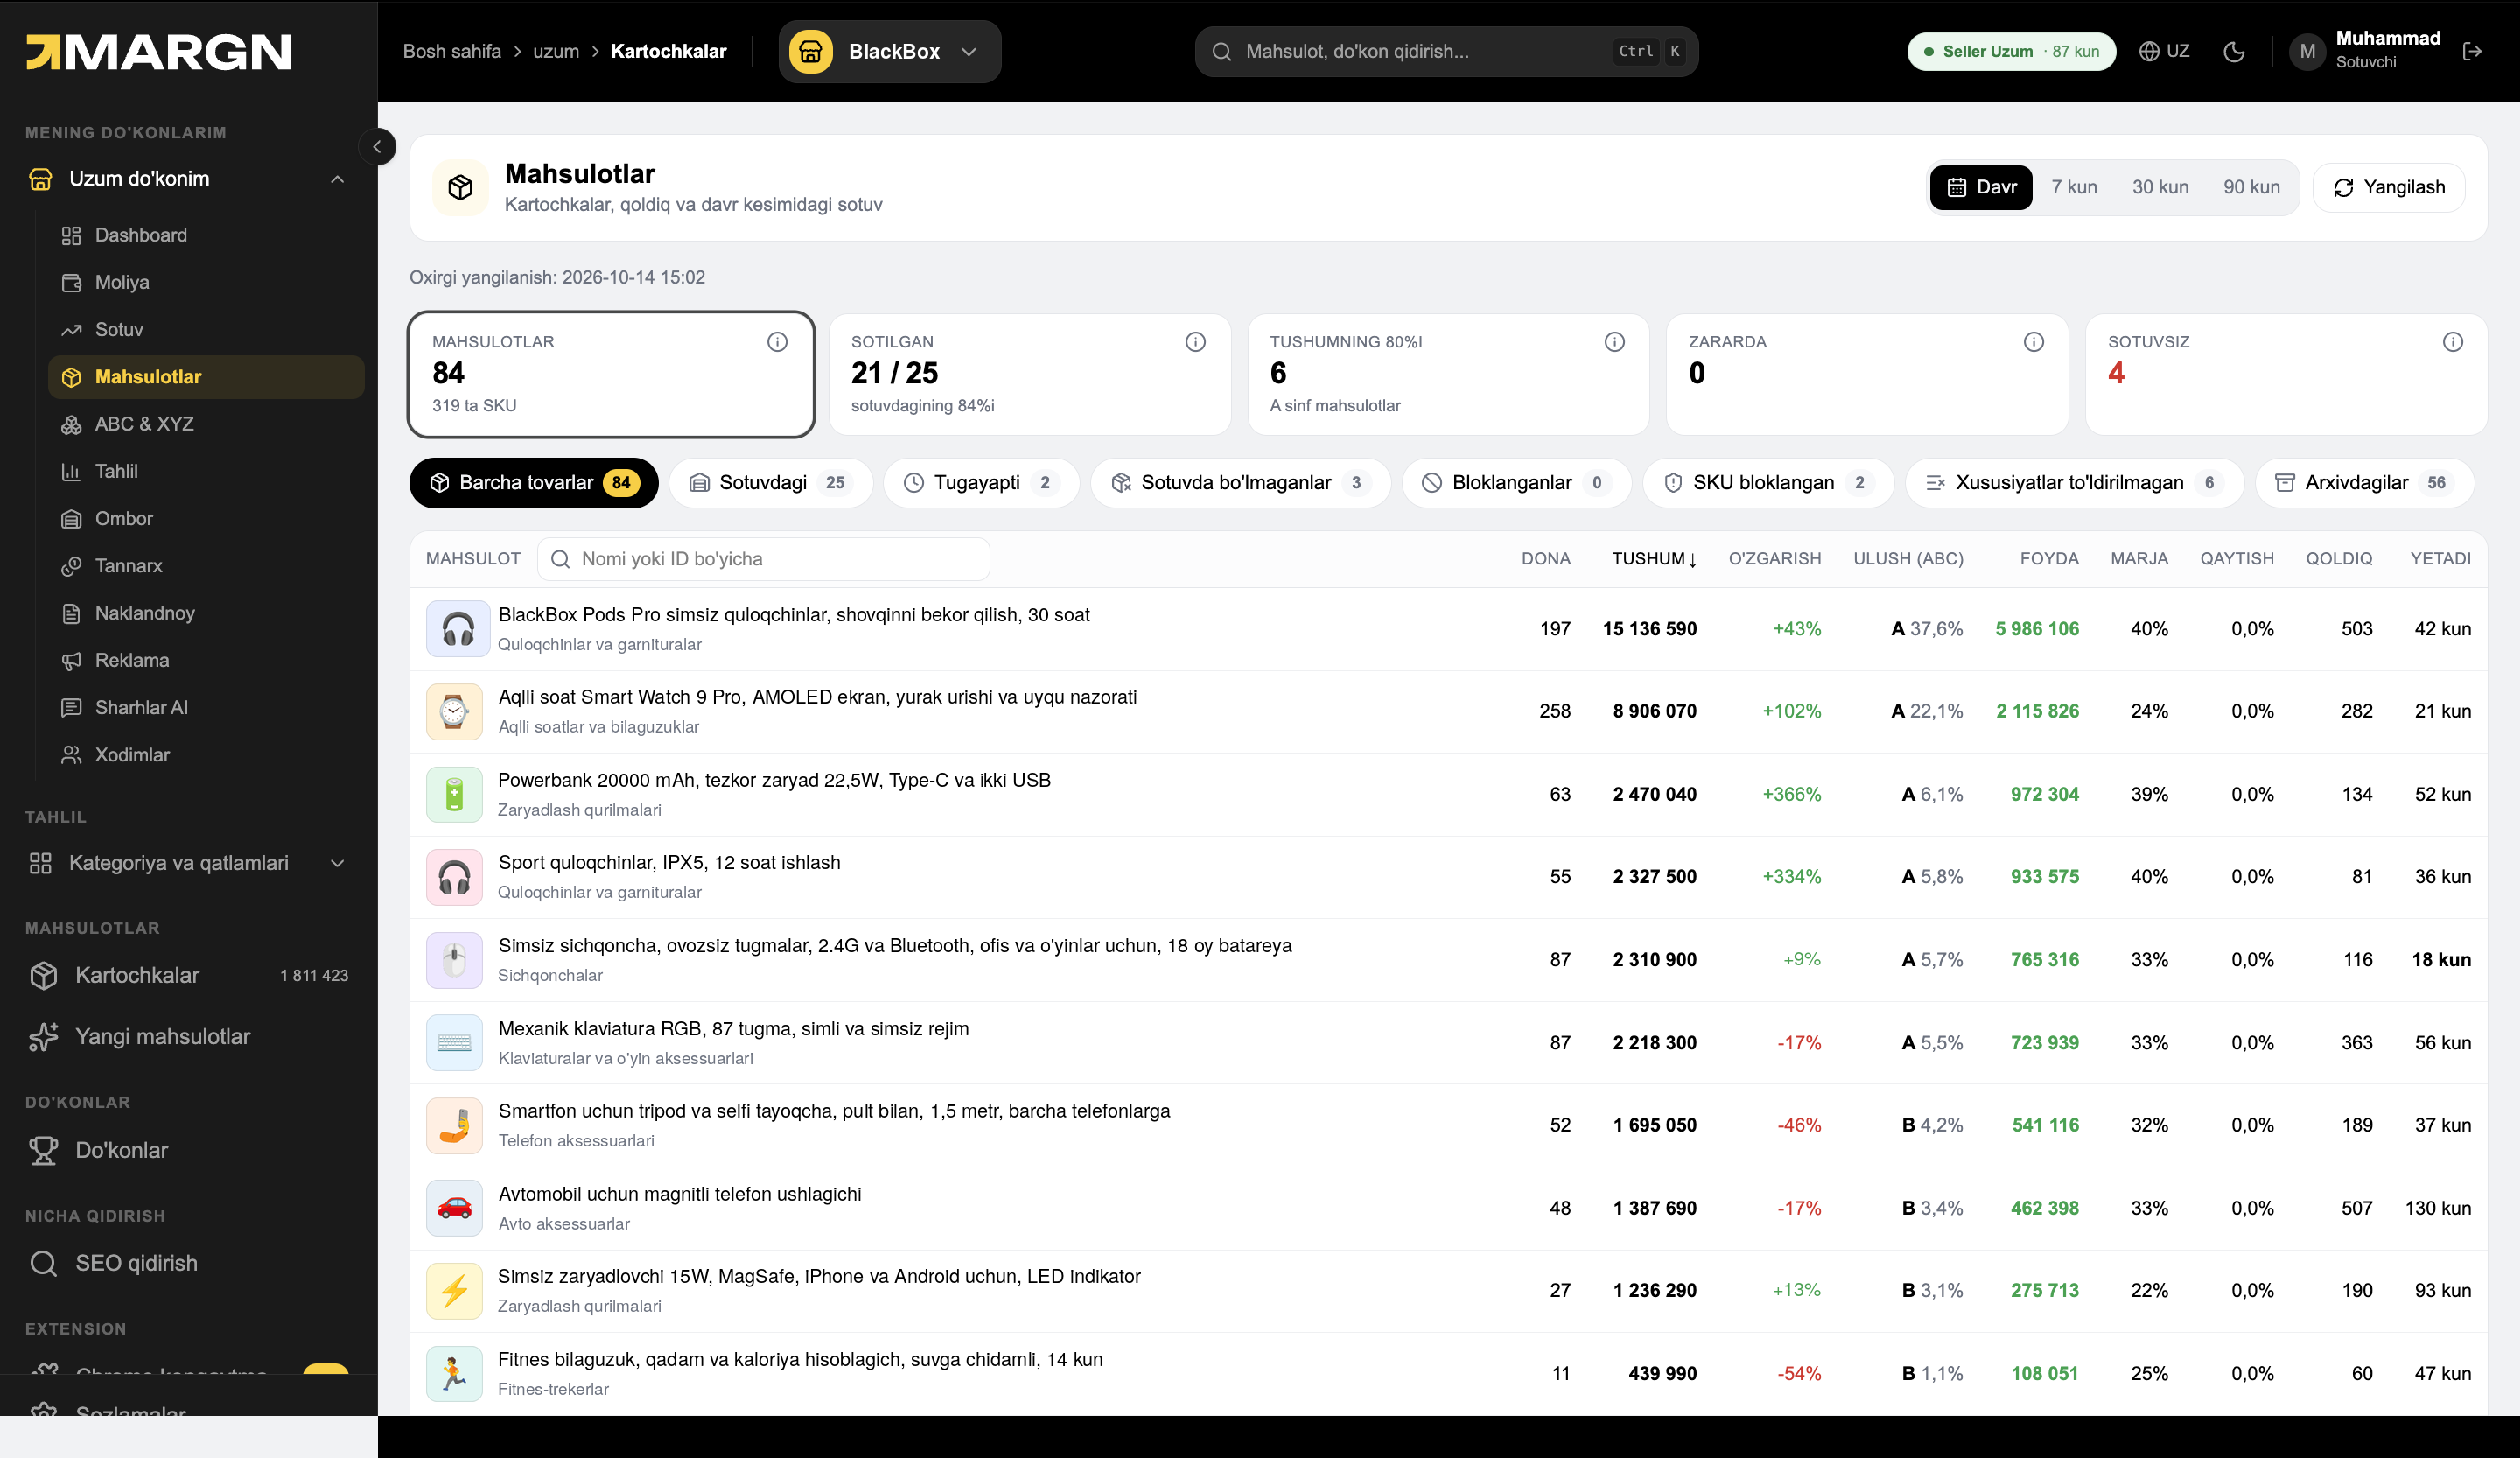Toggle dark mode with the moon icon
This screenshot has height=1458, width=2520.
(2234, 51)
